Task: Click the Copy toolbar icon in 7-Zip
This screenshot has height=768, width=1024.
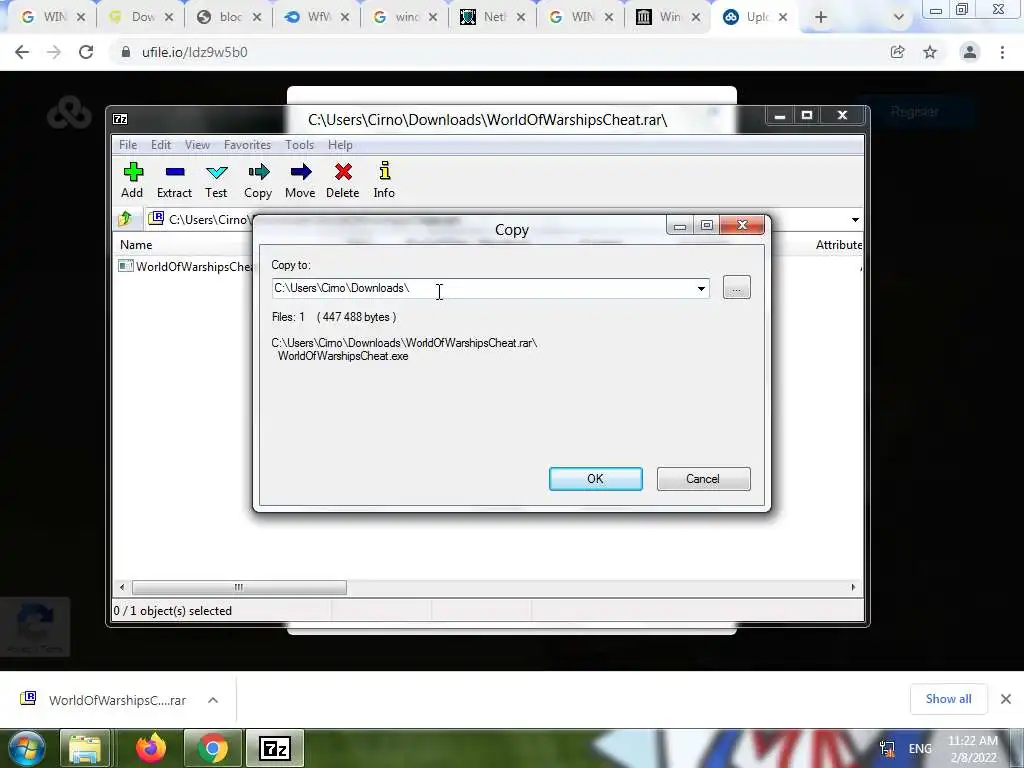Action: [258, 180]
